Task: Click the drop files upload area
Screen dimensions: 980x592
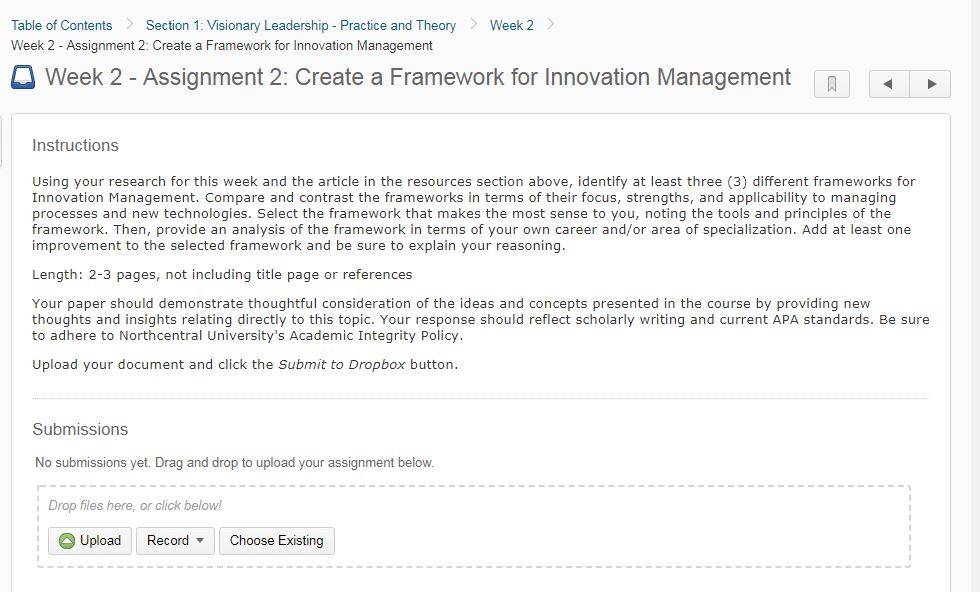Action: point(474,526)
